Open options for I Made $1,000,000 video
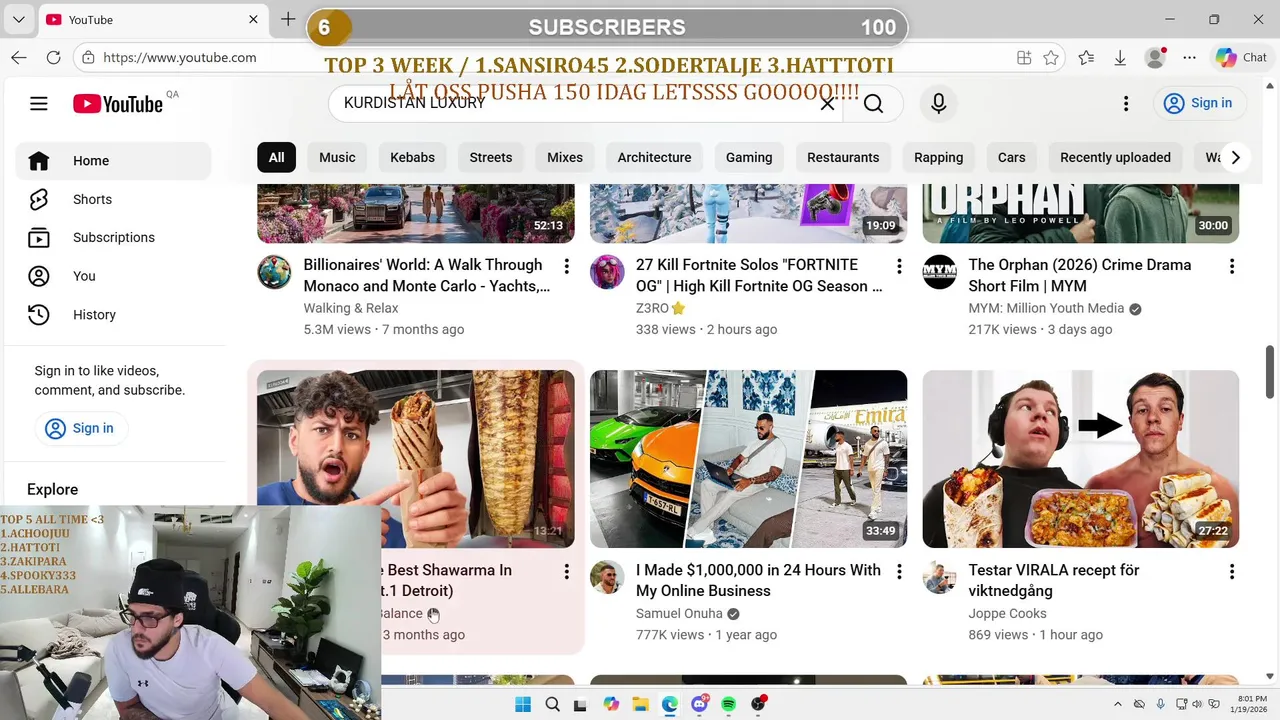 [899, 571]
